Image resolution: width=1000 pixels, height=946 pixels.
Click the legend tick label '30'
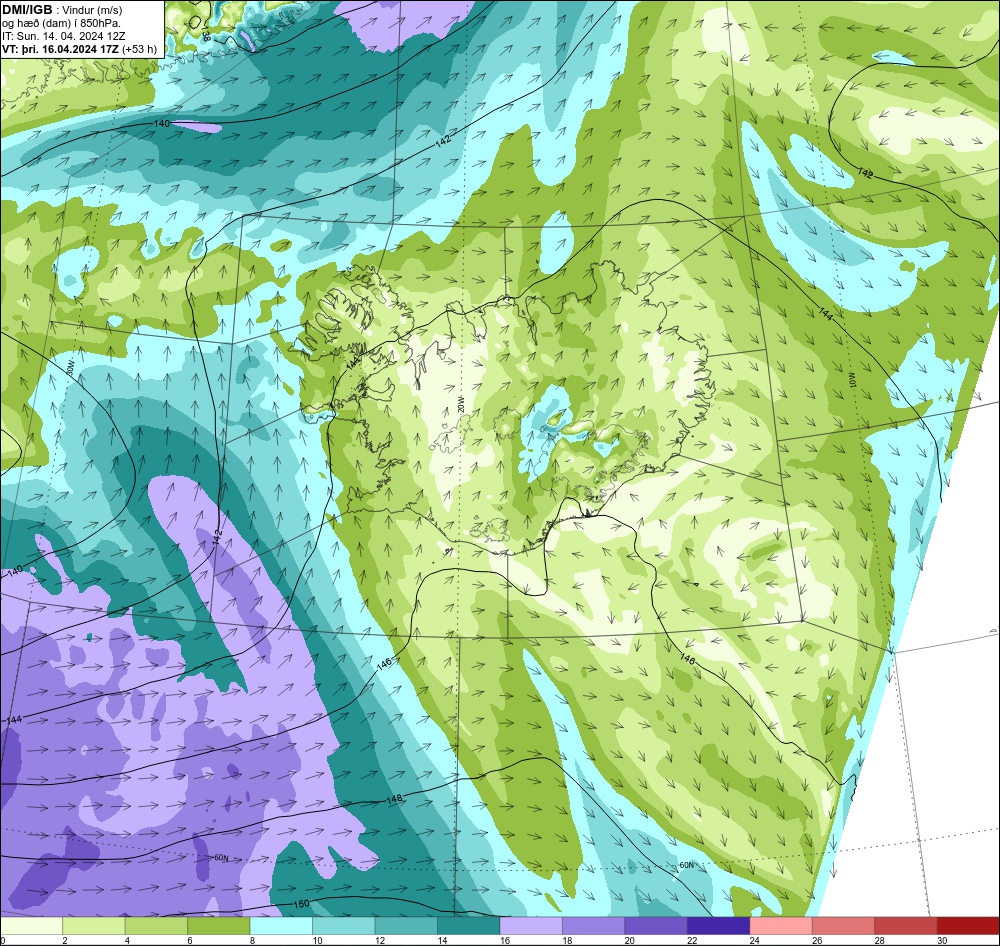pyautogui.click(x=942, y=940)
